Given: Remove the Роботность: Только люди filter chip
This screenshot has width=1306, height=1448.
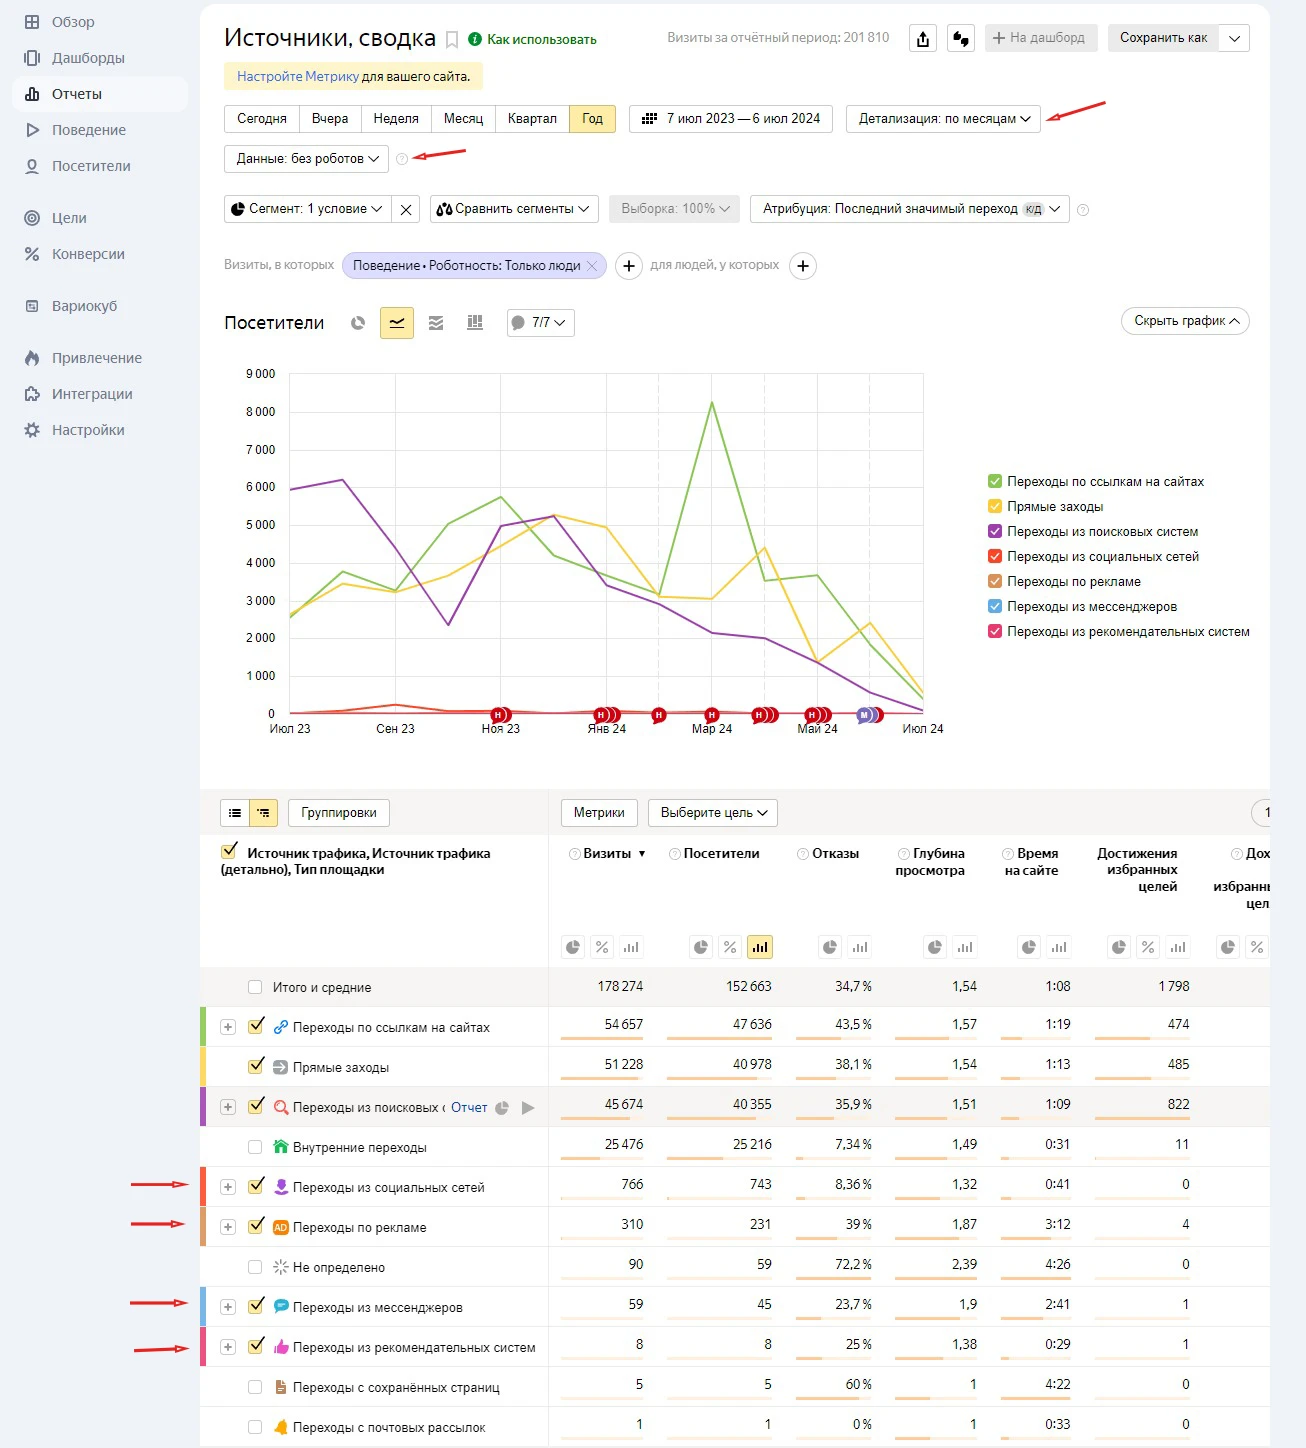Looking at the screenshot, I should (x=592, y=265).
